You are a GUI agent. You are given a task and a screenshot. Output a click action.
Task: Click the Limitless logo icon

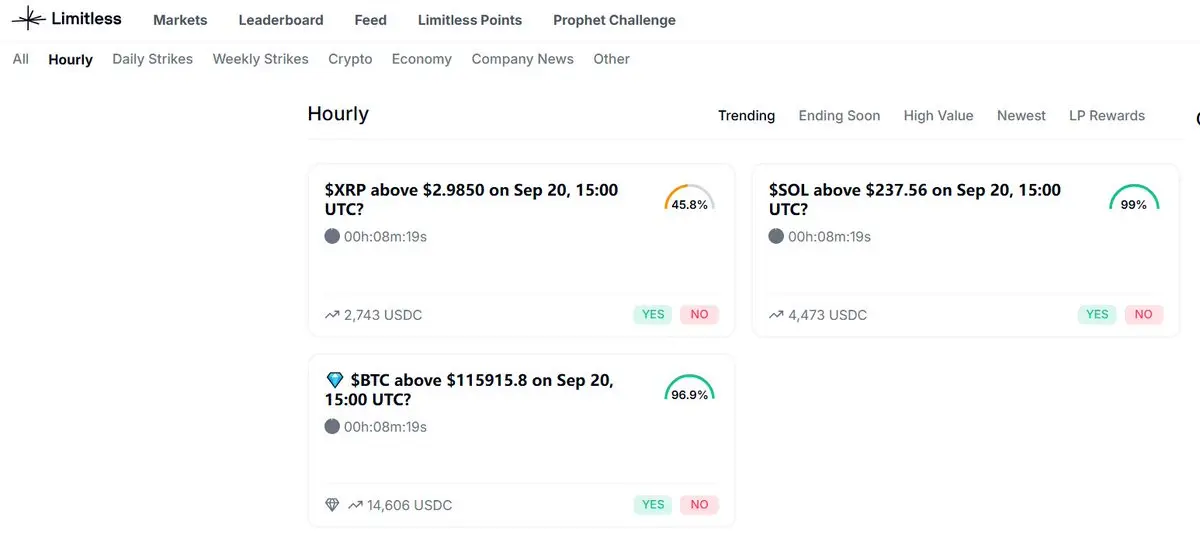(28, 19)
